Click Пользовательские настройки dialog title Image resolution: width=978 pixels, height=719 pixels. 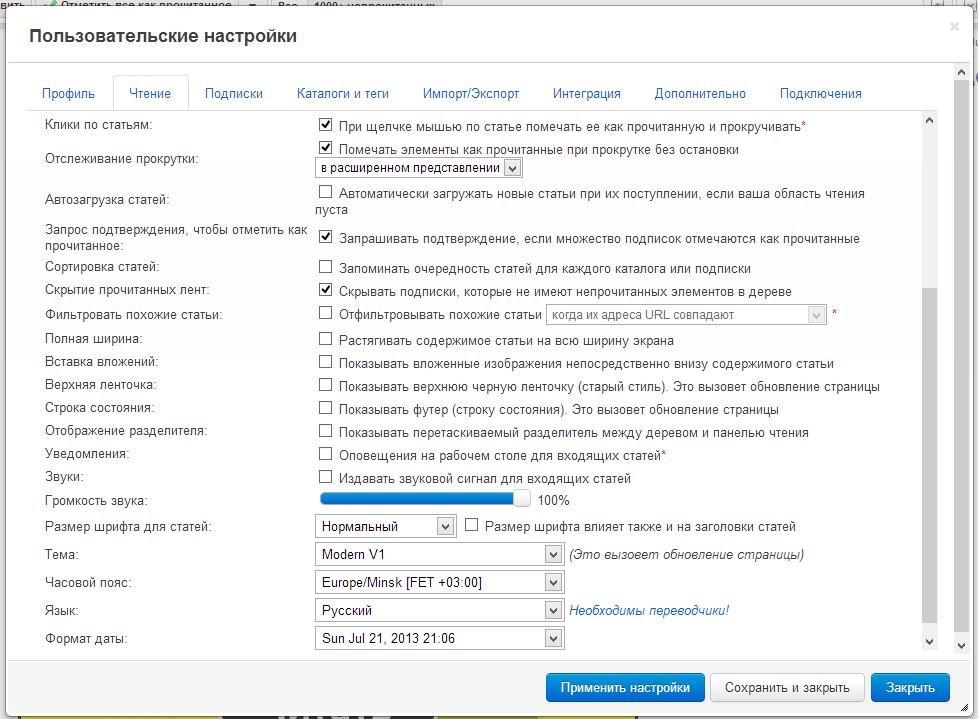coord(163,36)
